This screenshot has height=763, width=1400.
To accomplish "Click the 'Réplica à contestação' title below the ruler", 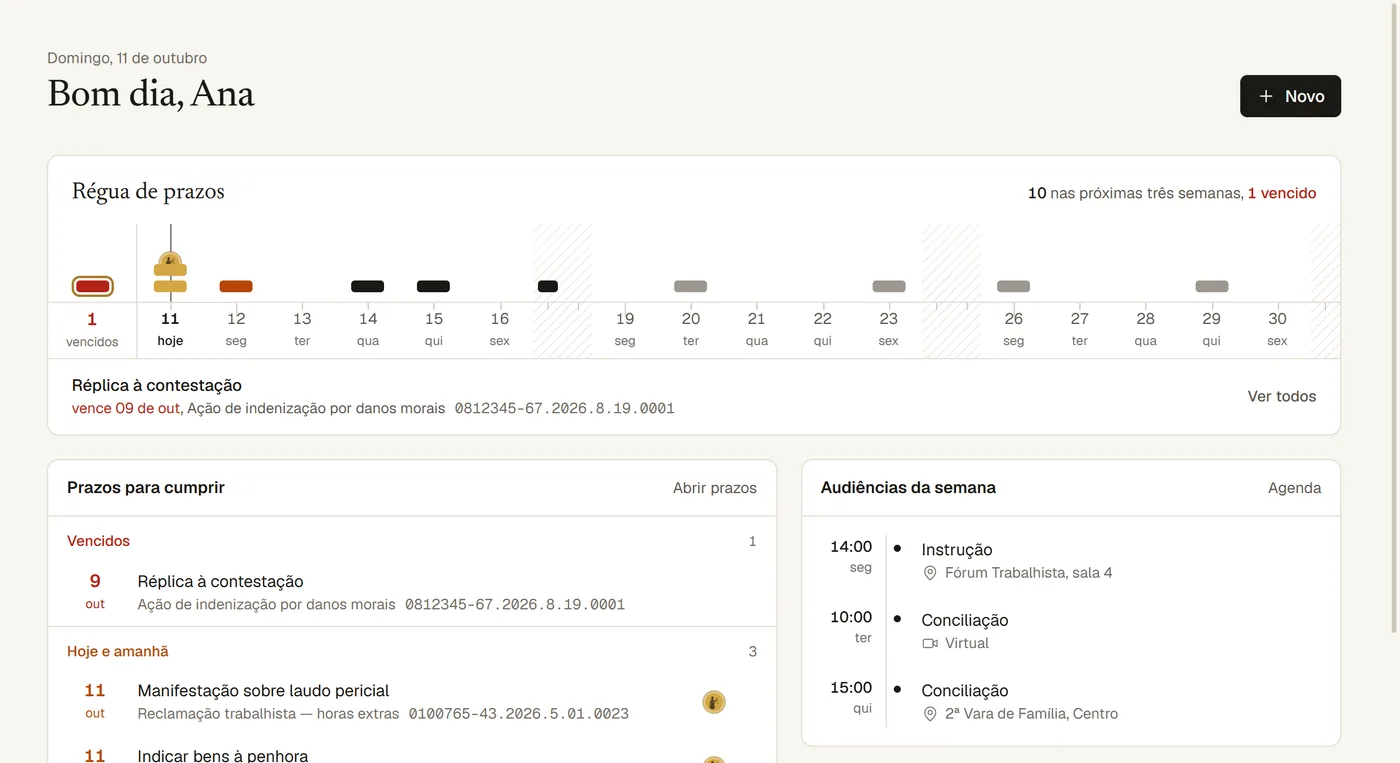I will [x=157, y=385].
